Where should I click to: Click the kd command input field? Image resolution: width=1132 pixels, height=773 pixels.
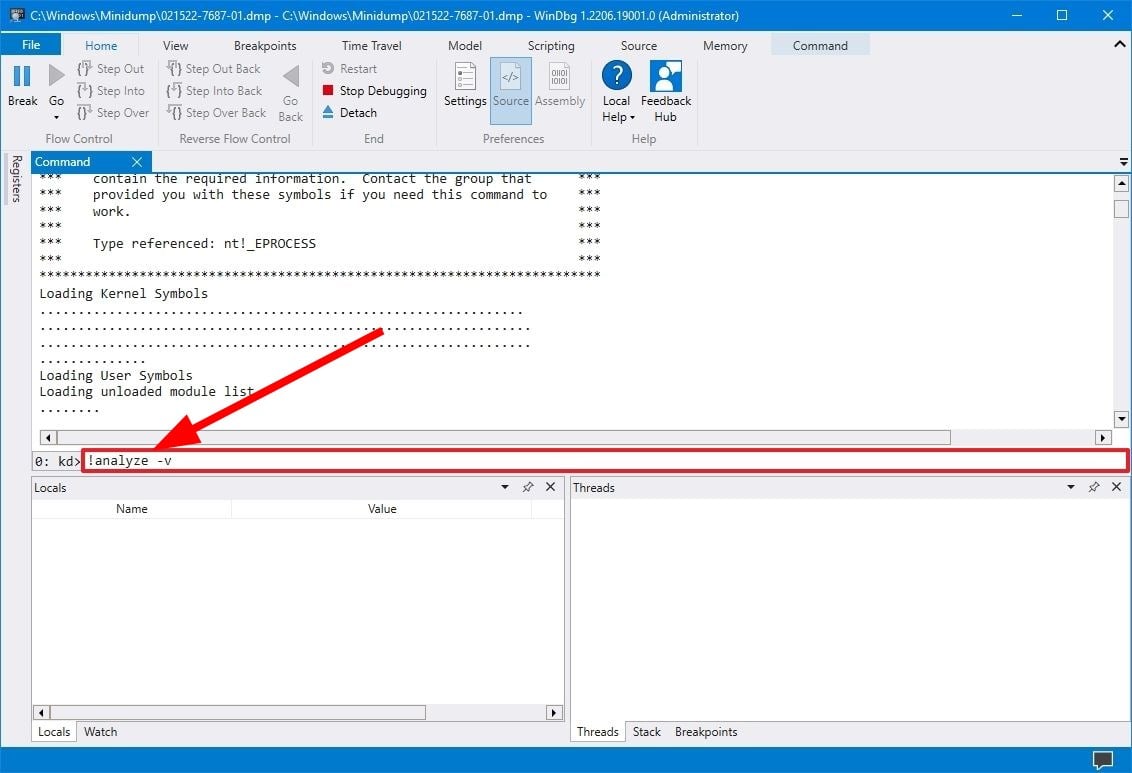[604, 460]
